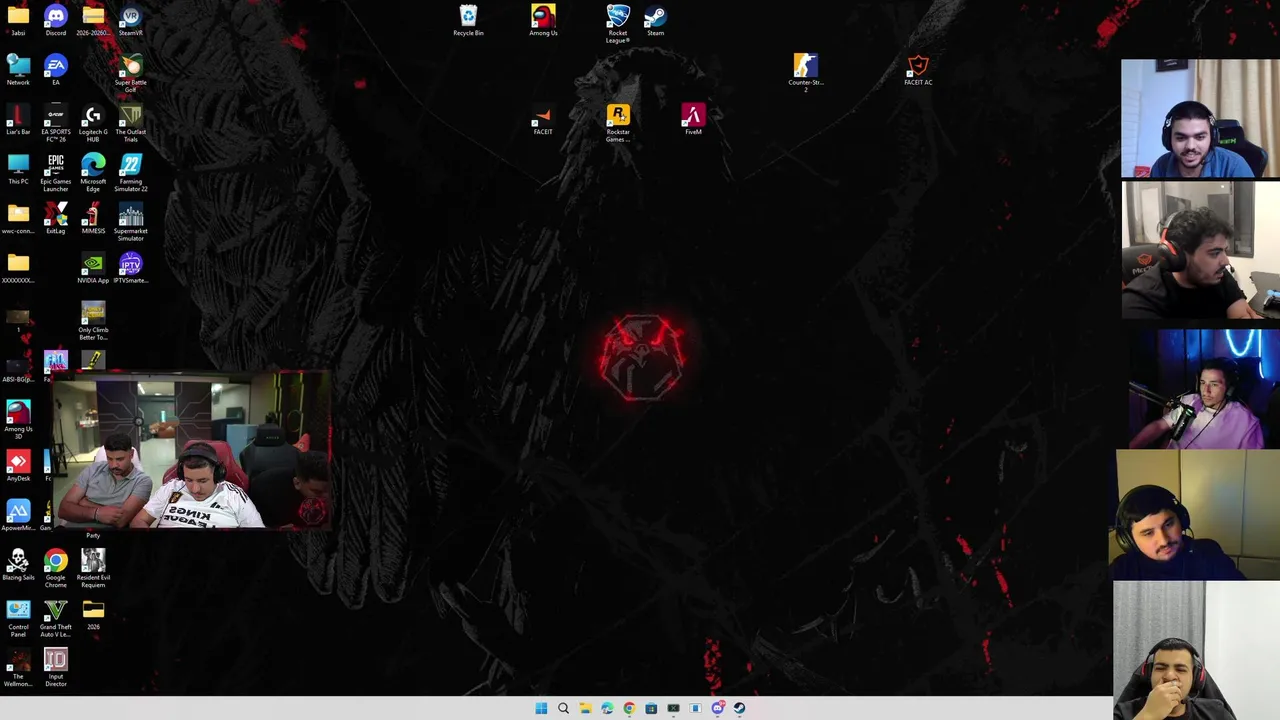
Task: Launch Liar's Bar game shortcut
Action: (18, 120)
